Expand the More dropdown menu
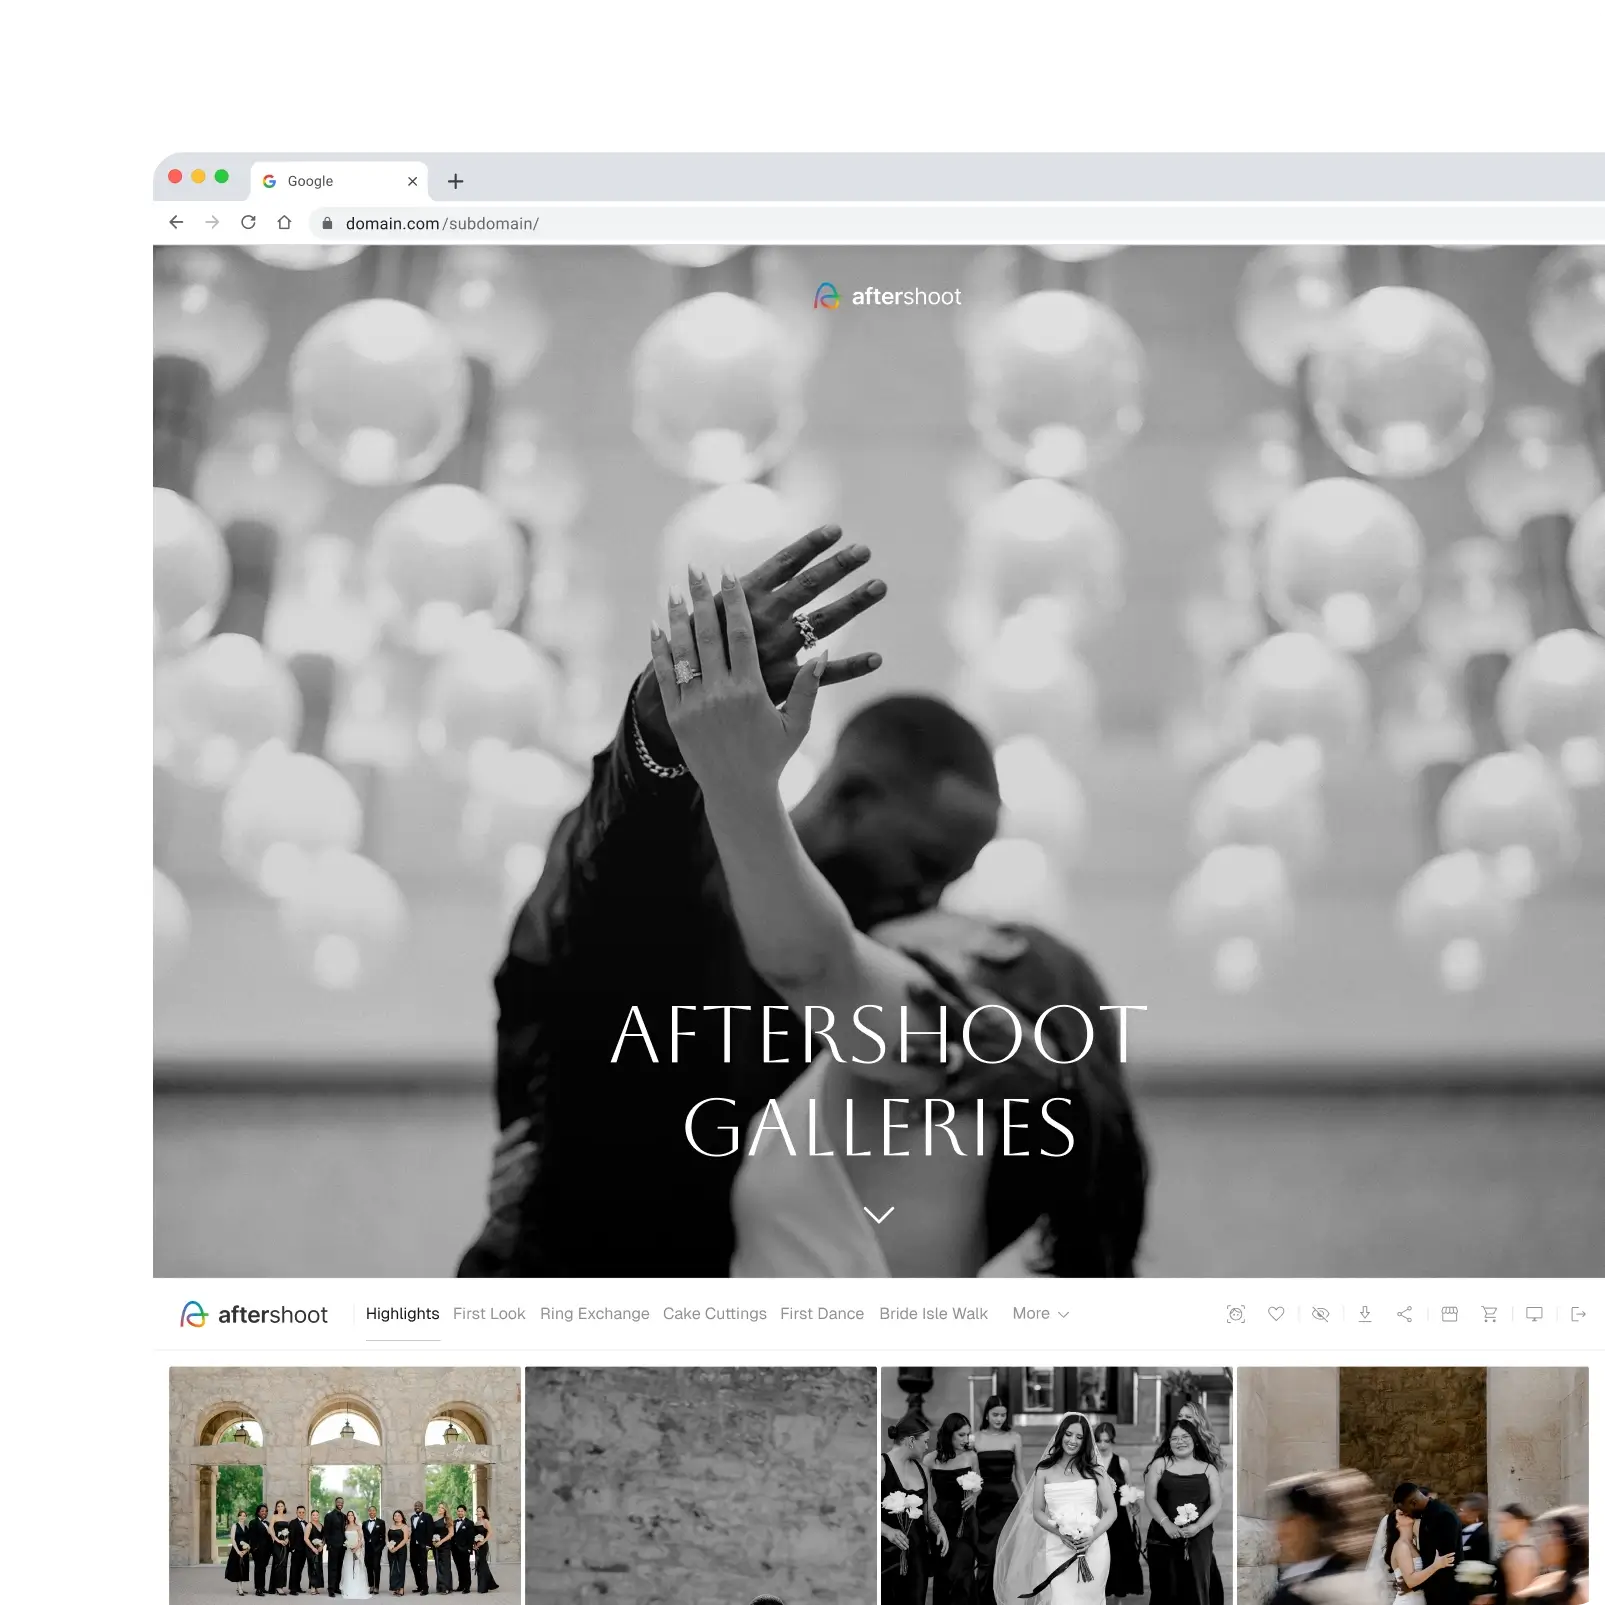The height and width of the screenshot is (1605, 1605). pyautogui.click(x=1041, y=1313)
